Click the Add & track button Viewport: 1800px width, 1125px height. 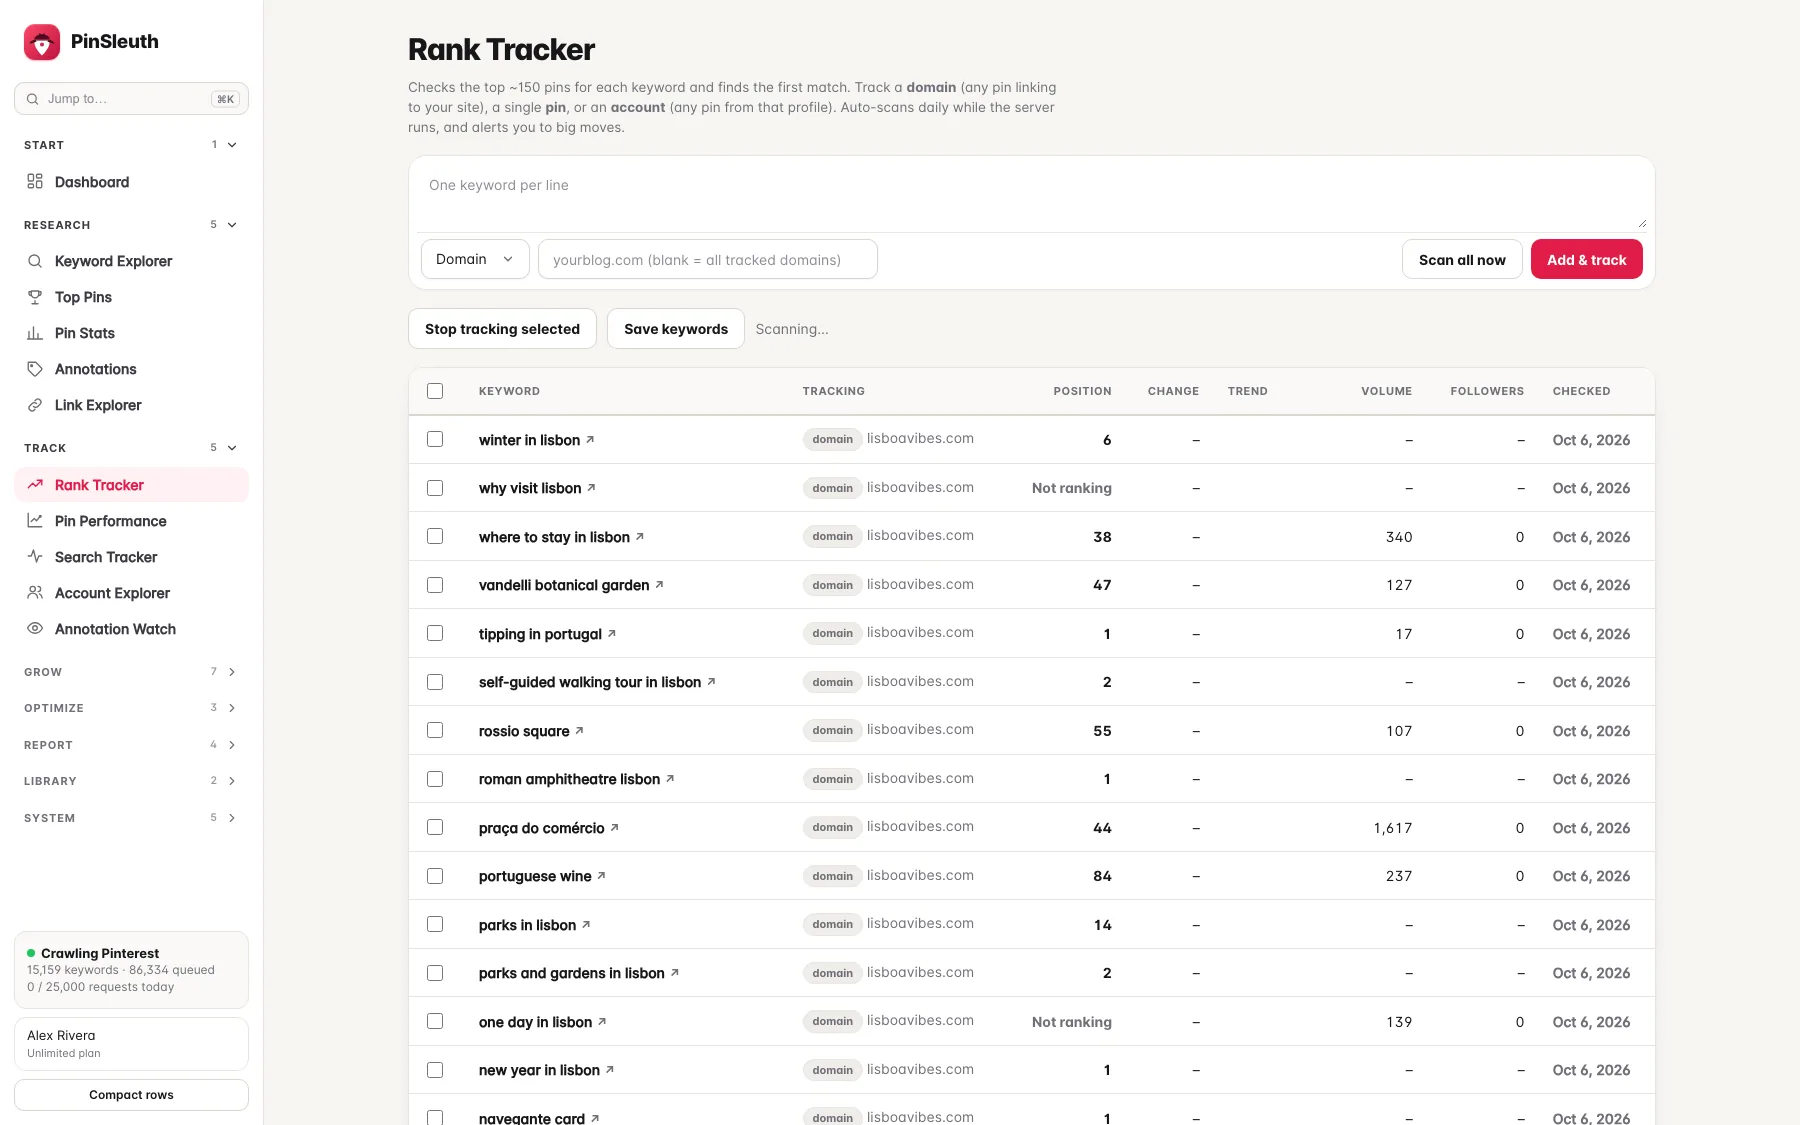point(1586,259)
